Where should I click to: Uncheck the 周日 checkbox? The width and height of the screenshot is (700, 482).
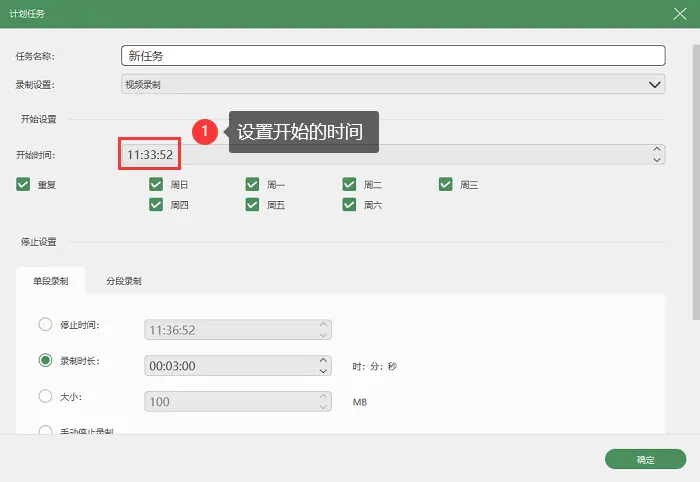point(156,184)
